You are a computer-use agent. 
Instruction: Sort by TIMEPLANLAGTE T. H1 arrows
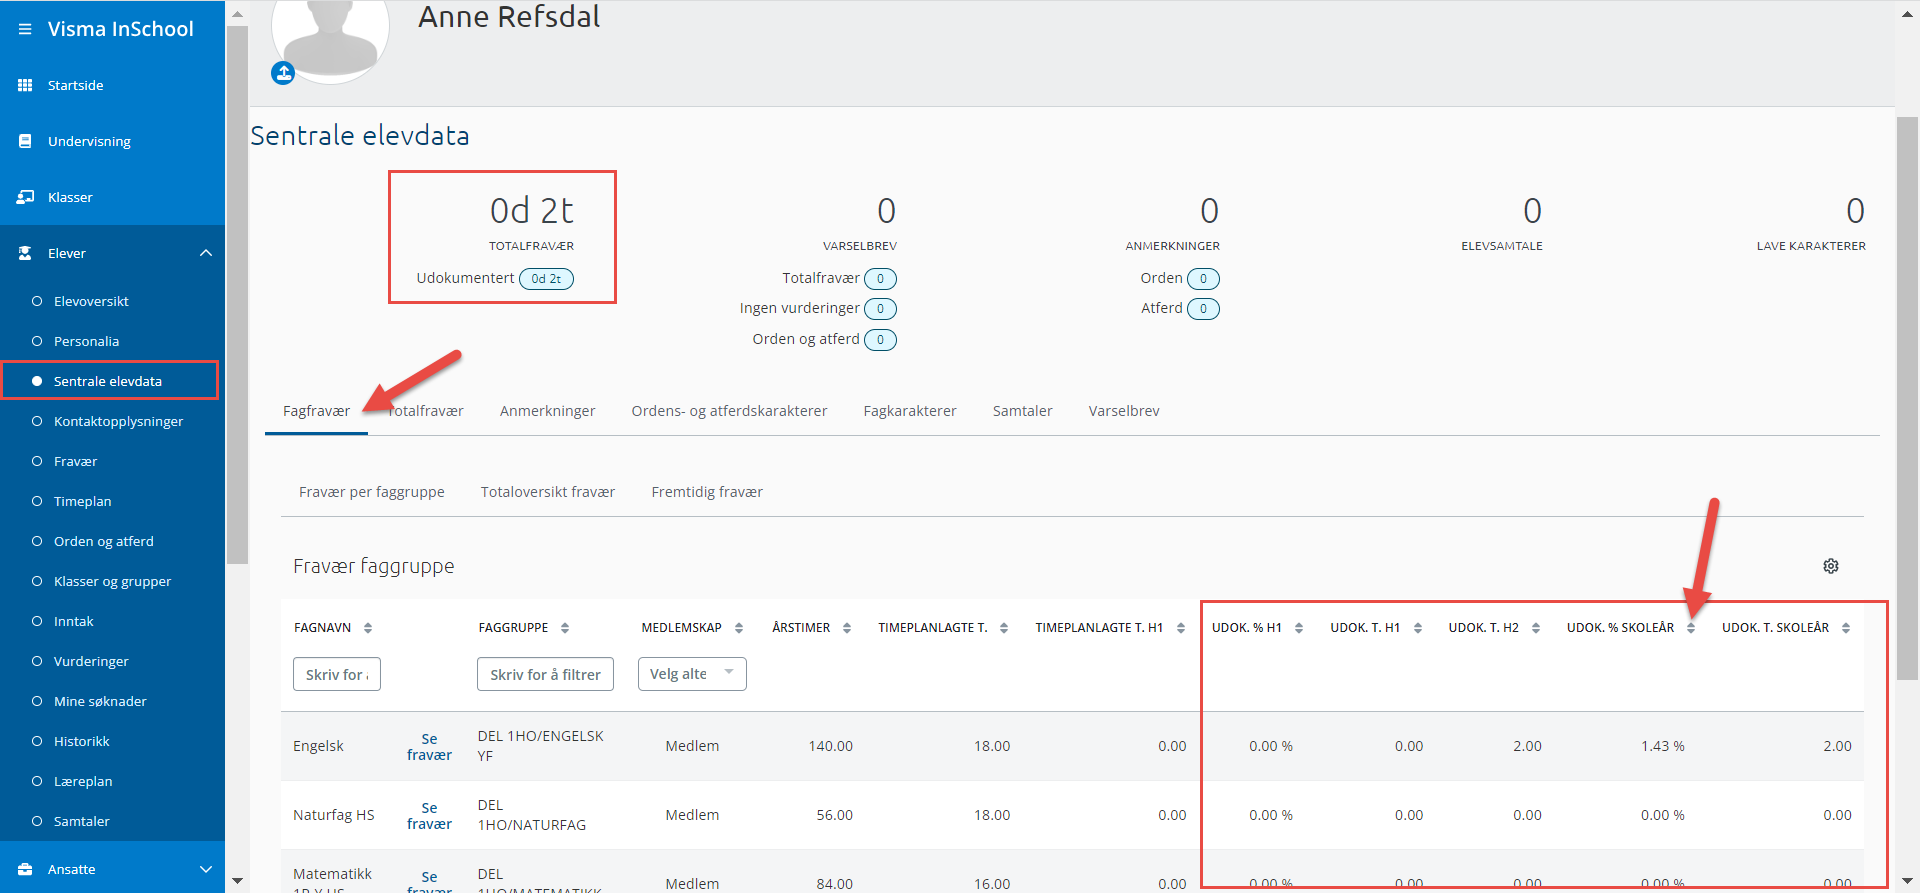coord(1181,628)
